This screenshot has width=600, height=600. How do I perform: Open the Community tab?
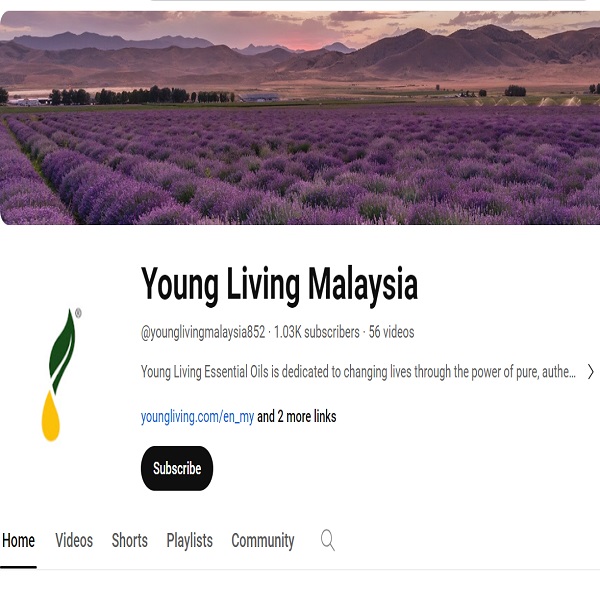(262, 540)
